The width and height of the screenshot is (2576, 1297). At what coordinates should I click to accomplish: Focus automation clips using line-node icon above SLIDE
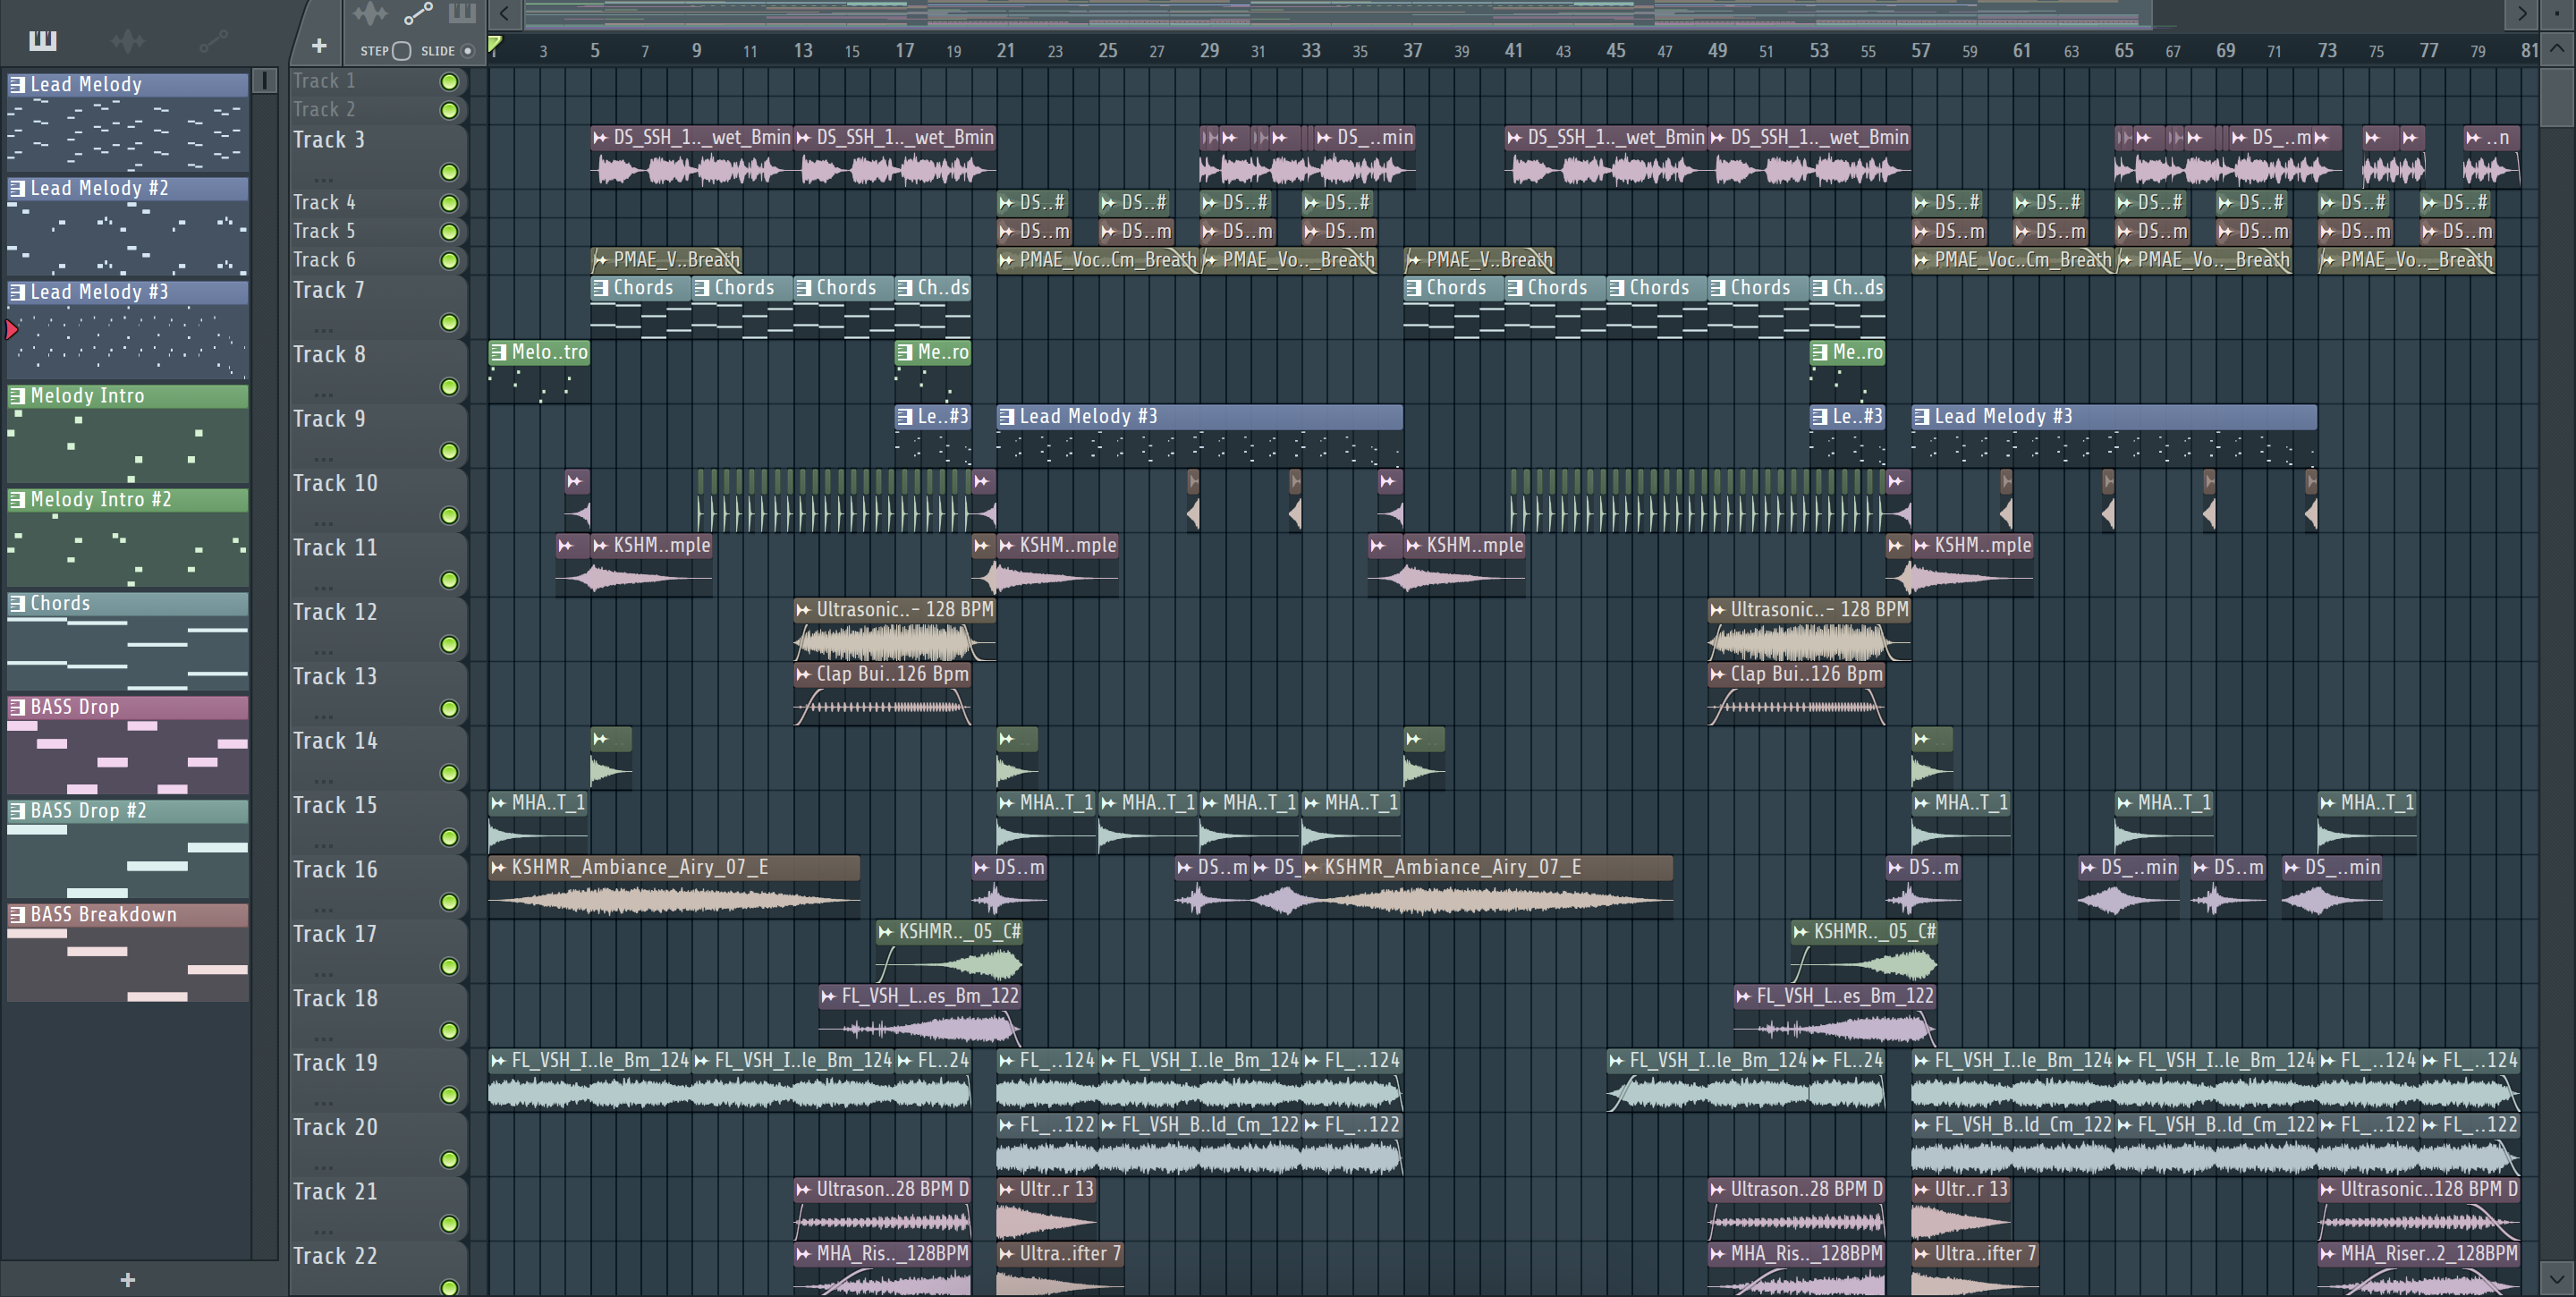pos(418,14)
